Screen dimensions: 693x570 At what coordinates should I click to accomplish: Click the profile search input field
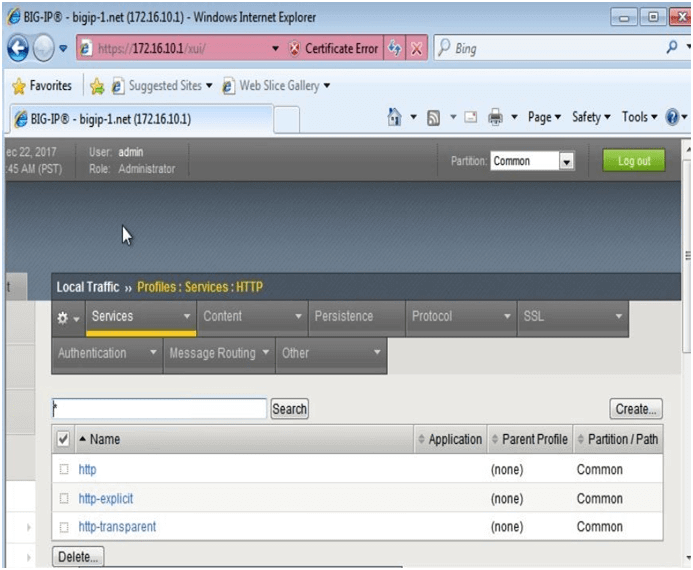[x=159, y=408]
